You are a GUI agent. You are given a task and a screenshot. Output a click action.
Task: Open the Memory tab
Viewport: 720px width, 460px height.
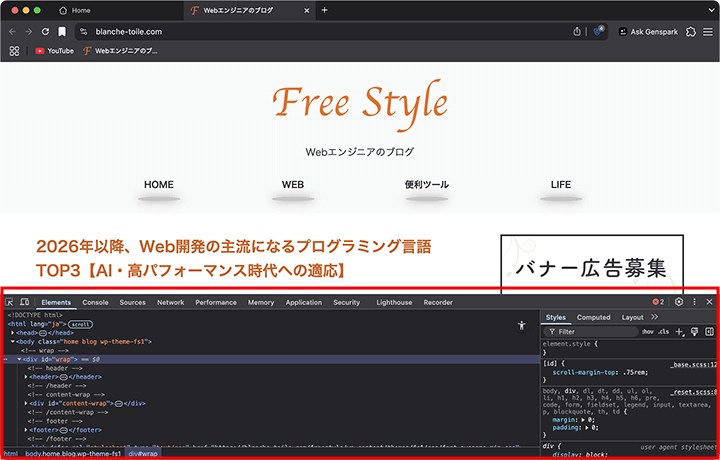click(x=261, y=303)
